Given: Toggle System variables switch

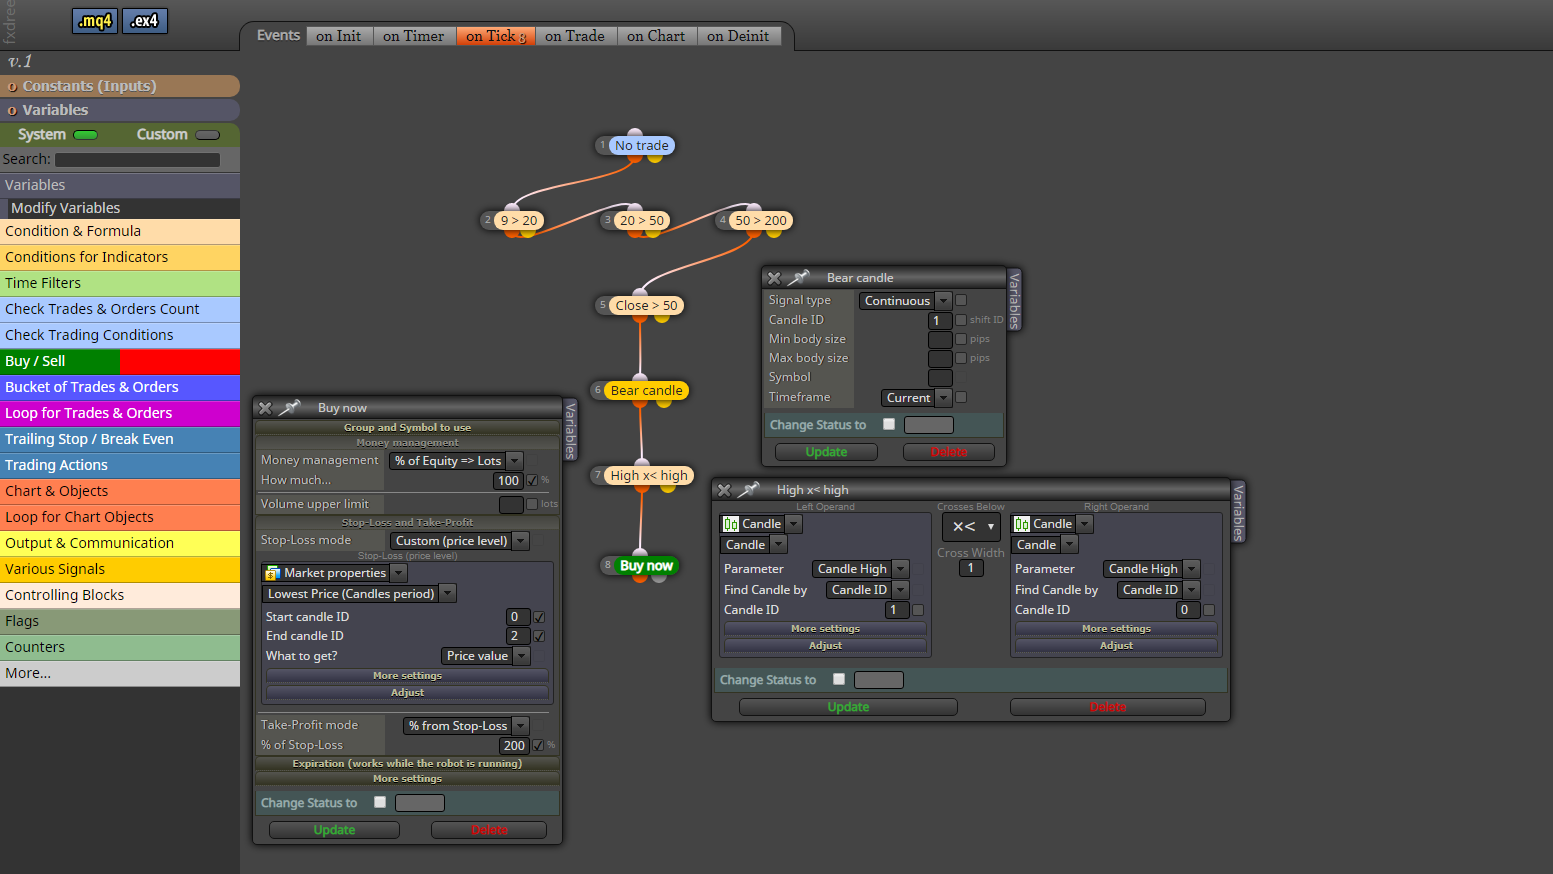Looking at the screenshot, I should (x=86, y=135).
